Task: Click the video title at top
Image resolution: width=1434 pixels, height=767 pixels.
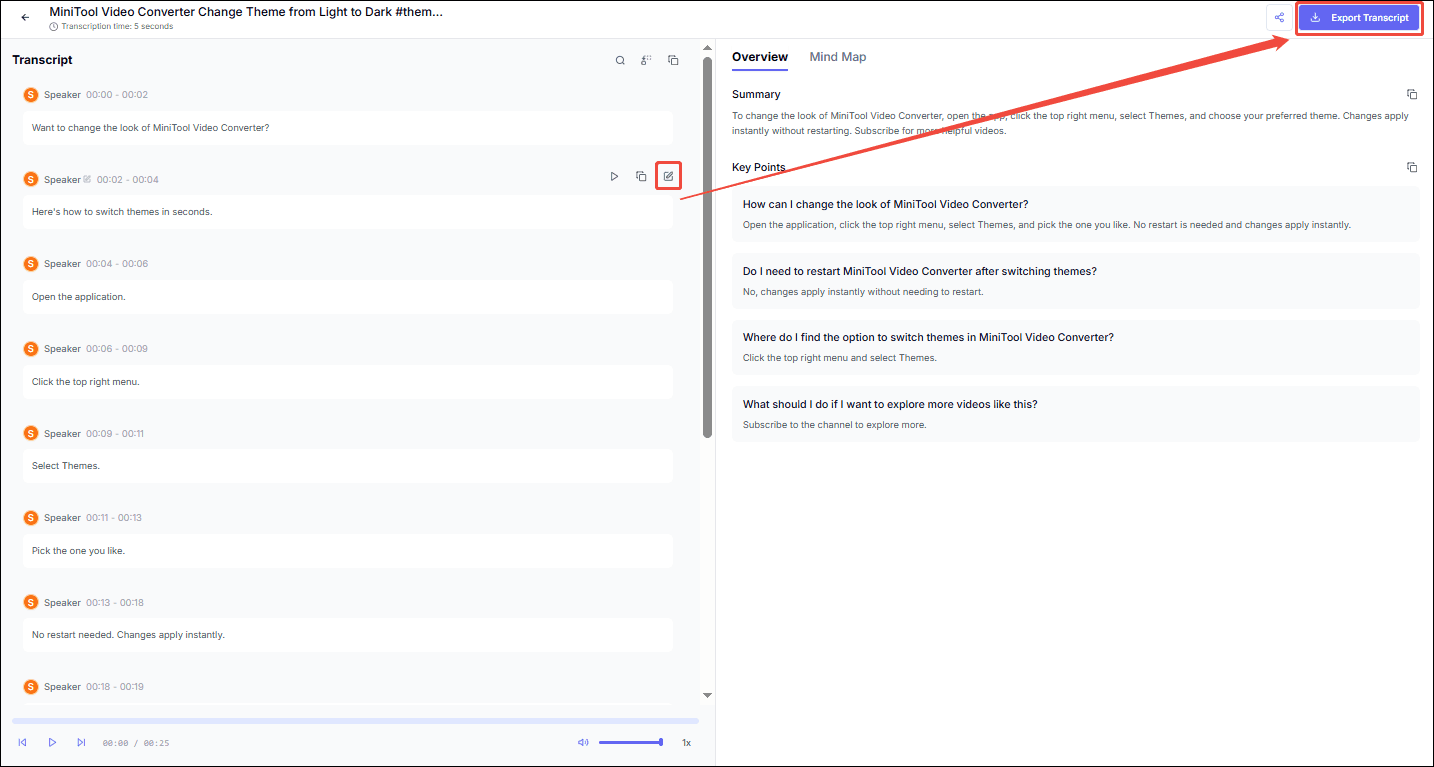Action: [x=246, y=12]
